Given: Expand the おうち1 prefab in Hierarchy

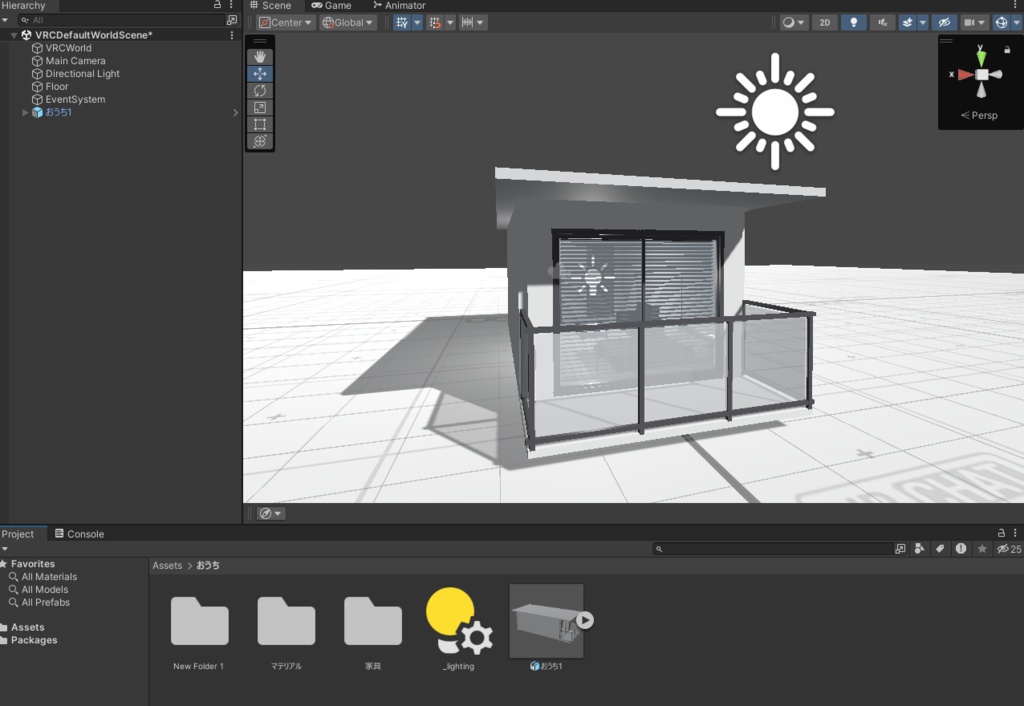Looking at the screenshot, I should pos(25,112).
